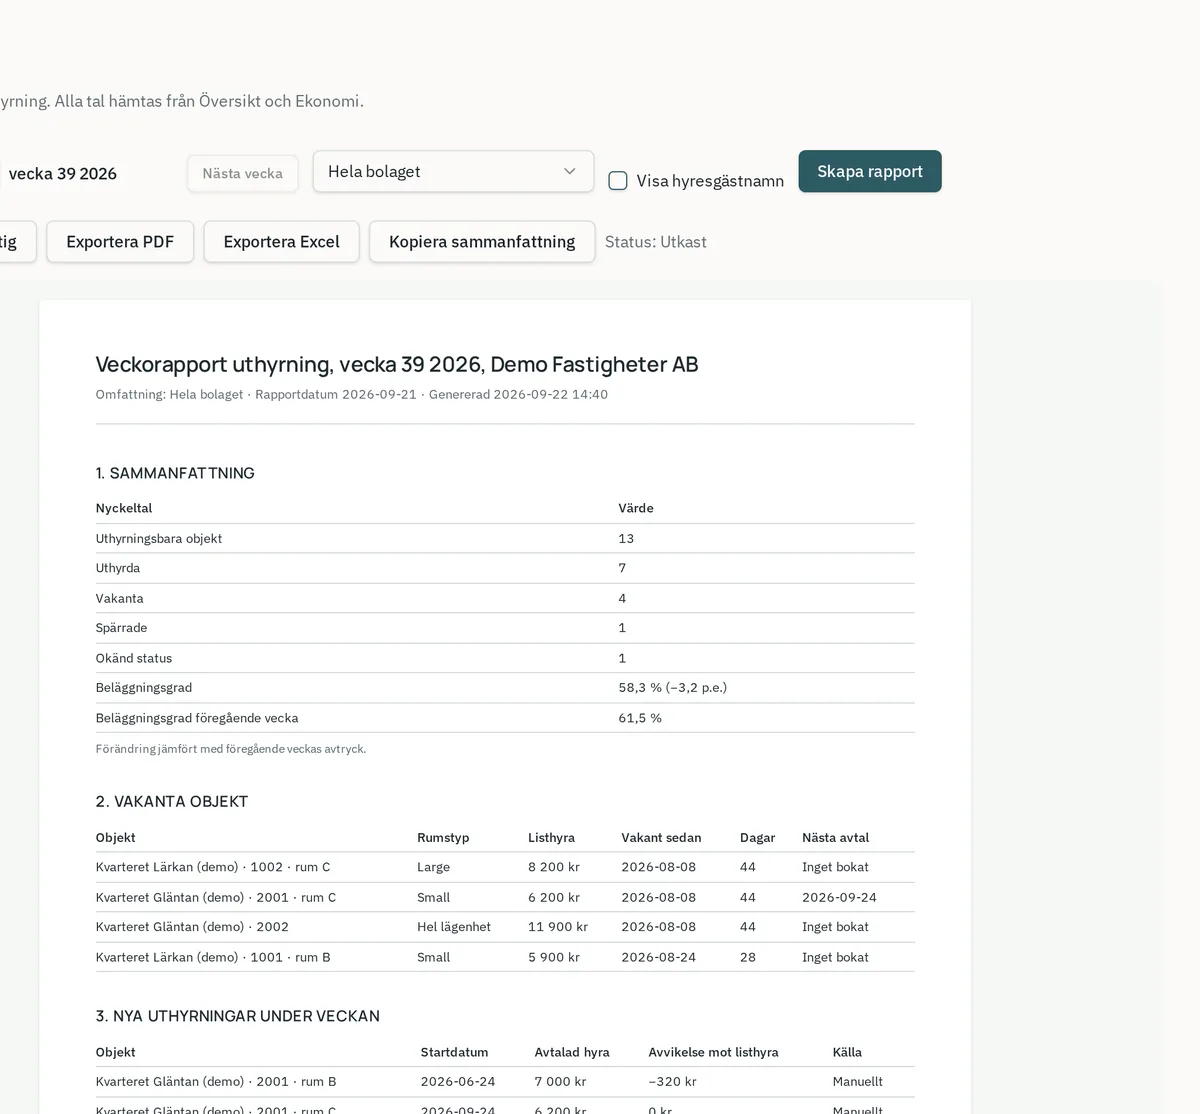
Task: Select Kvarteret Gläntan 2002 vacant row
Action: point(505,927)
